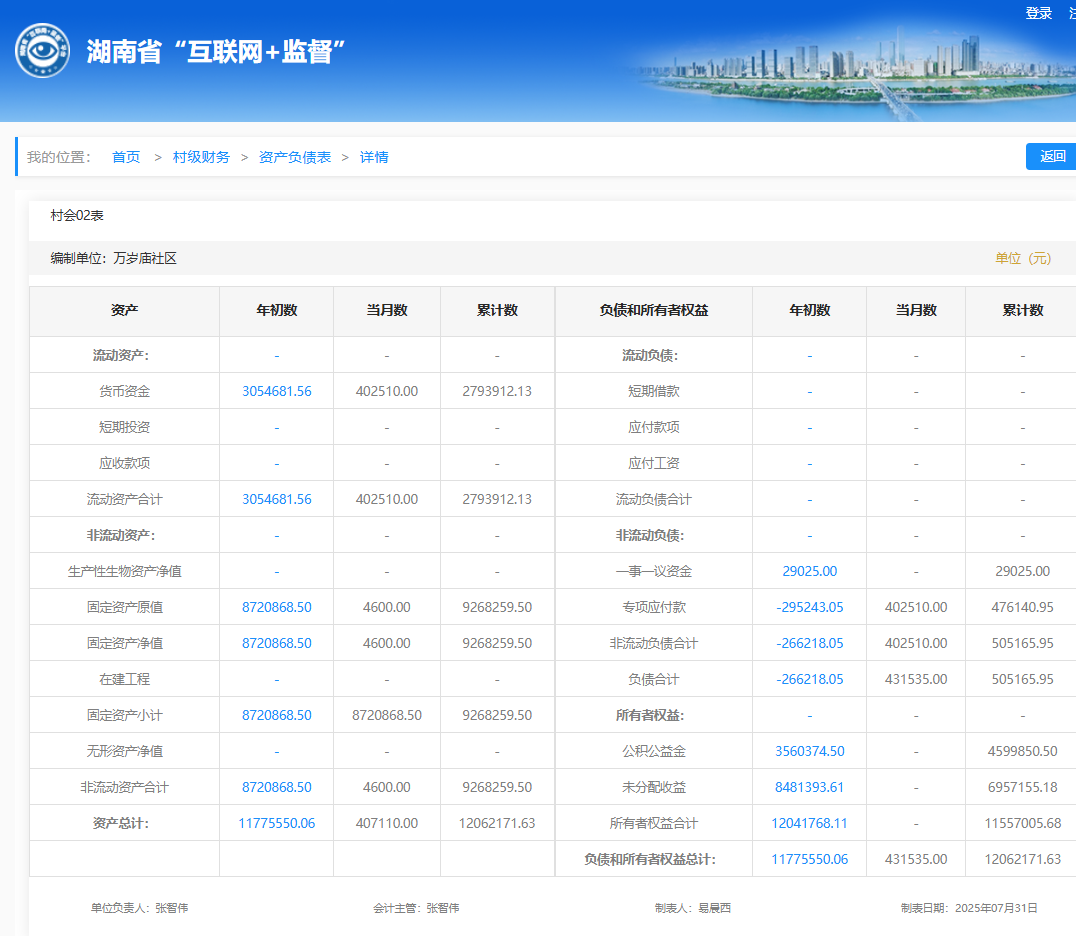Click the 资产 column header
Screen dimensions: 1076x936
point(124,310)
